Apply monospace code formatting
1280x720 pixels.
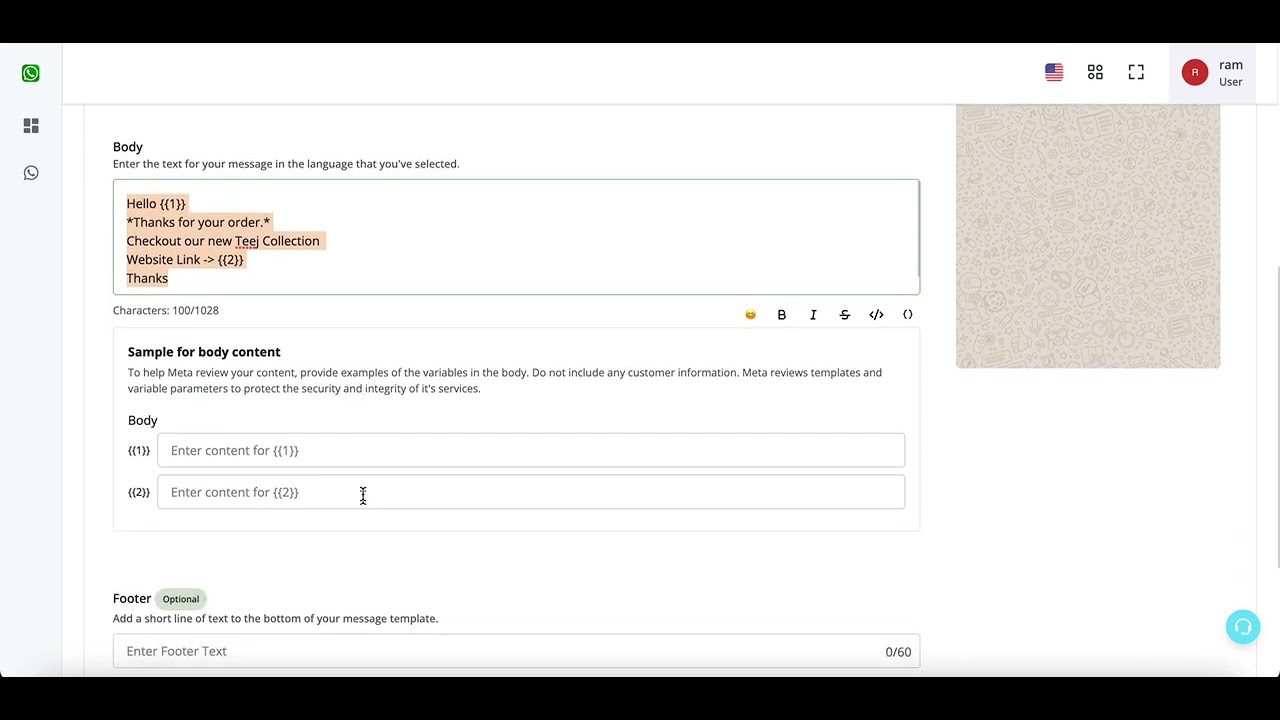click(x=876, y=315)
